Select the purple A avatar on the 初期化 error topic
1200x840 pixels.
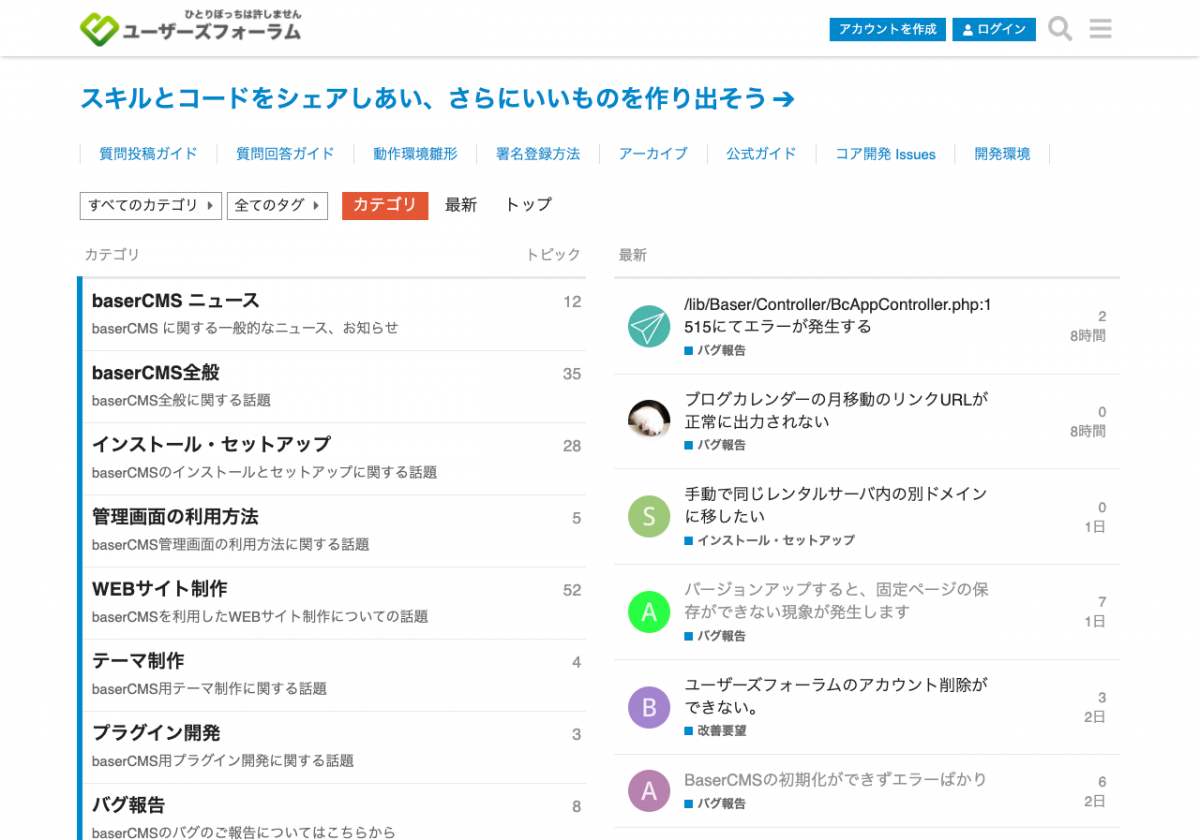pyautogui.click(x=648, y=792)
